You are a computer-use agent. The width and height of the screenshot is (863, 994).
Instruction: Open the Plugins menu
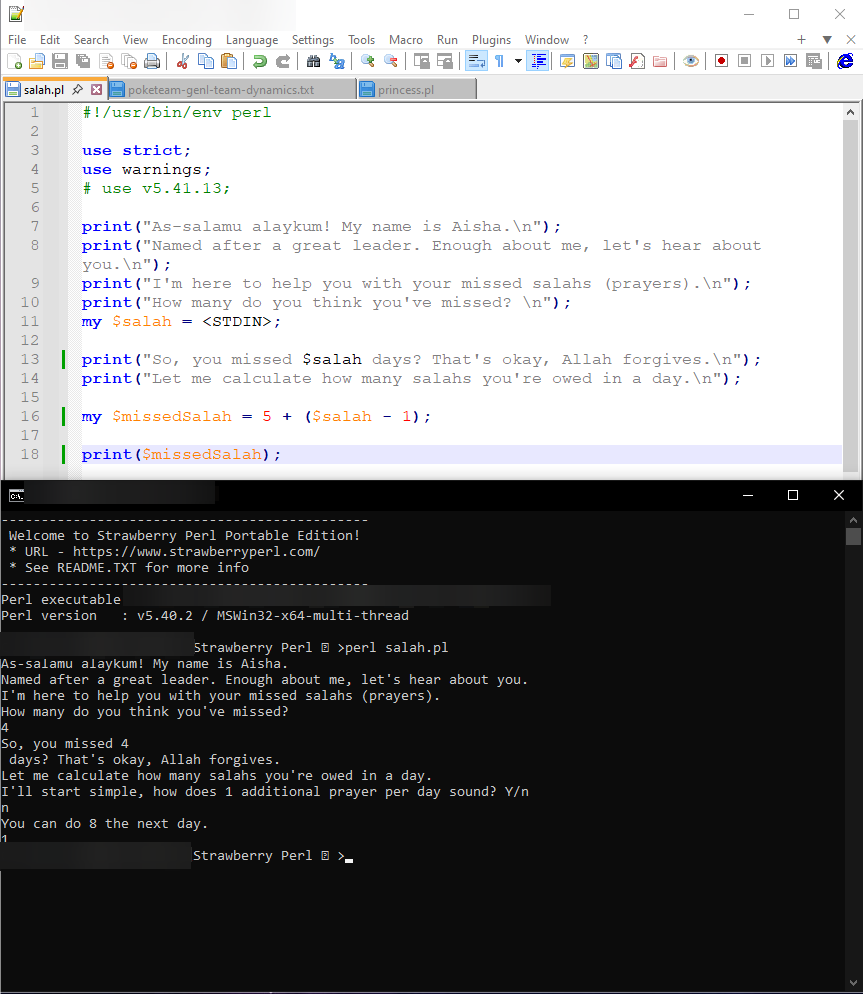pyautogui.click(x=491, y=40)
